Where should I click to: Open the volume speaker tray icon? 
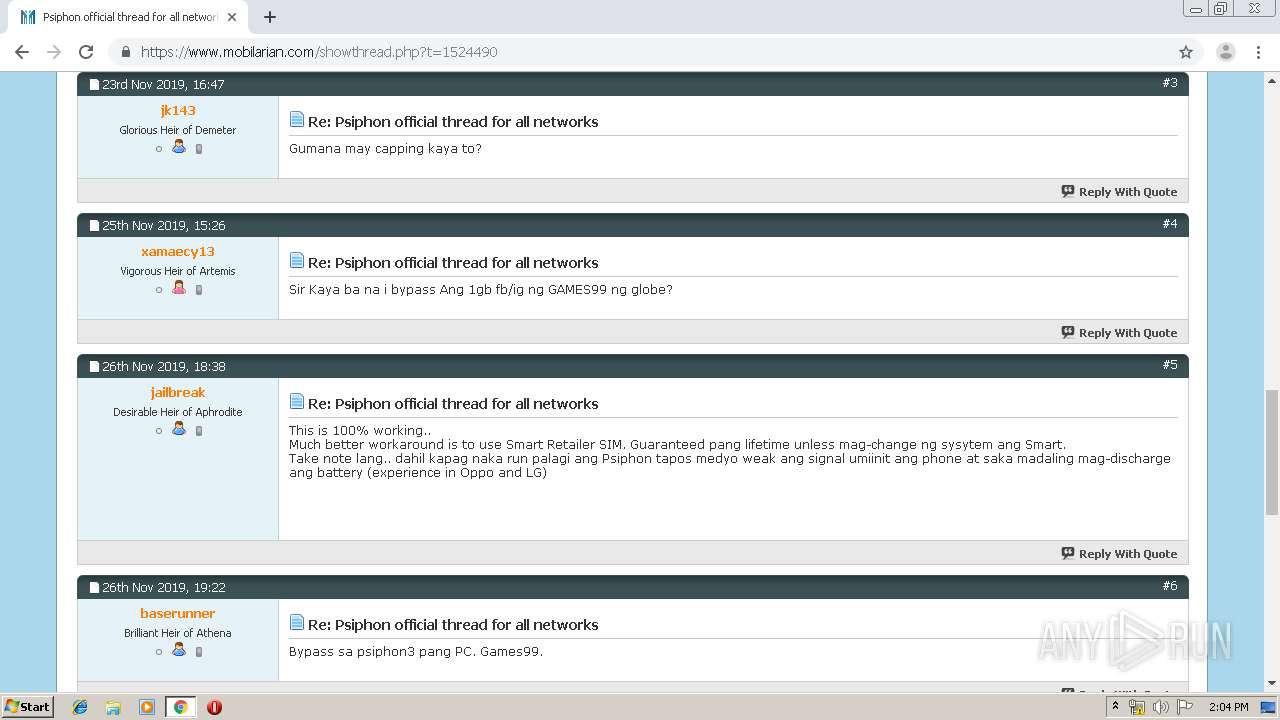point(1160,707)
